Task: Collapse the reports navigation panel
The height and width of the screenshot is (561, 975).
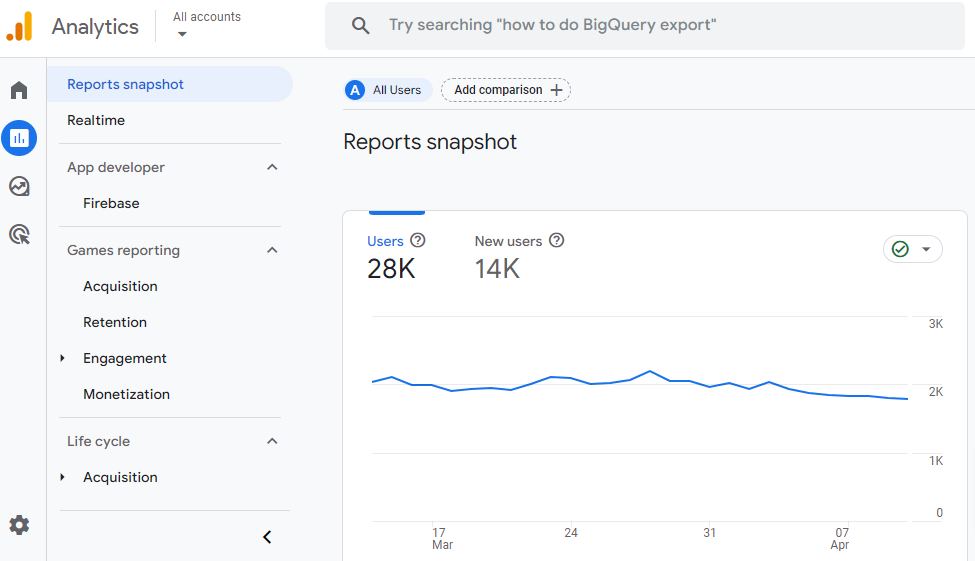Action: [267, 537]
